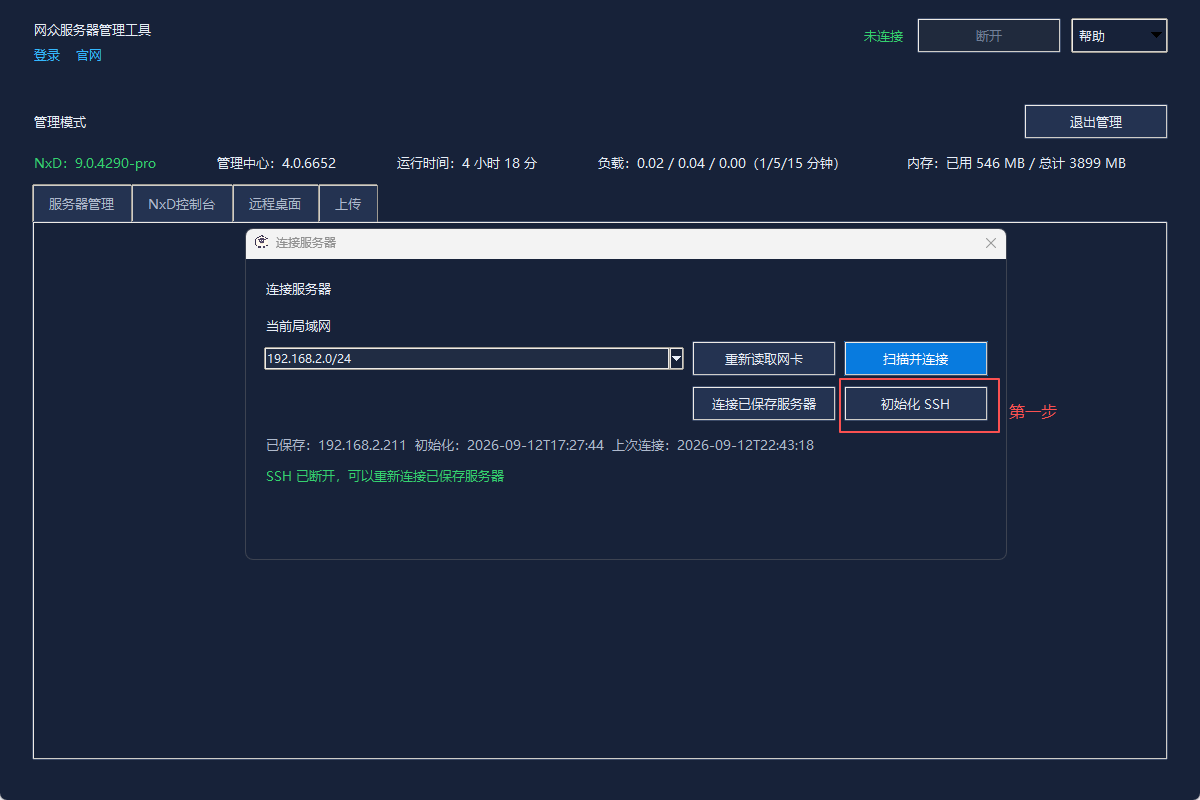Close the 连接服务器 dialog

coord(991,243)
